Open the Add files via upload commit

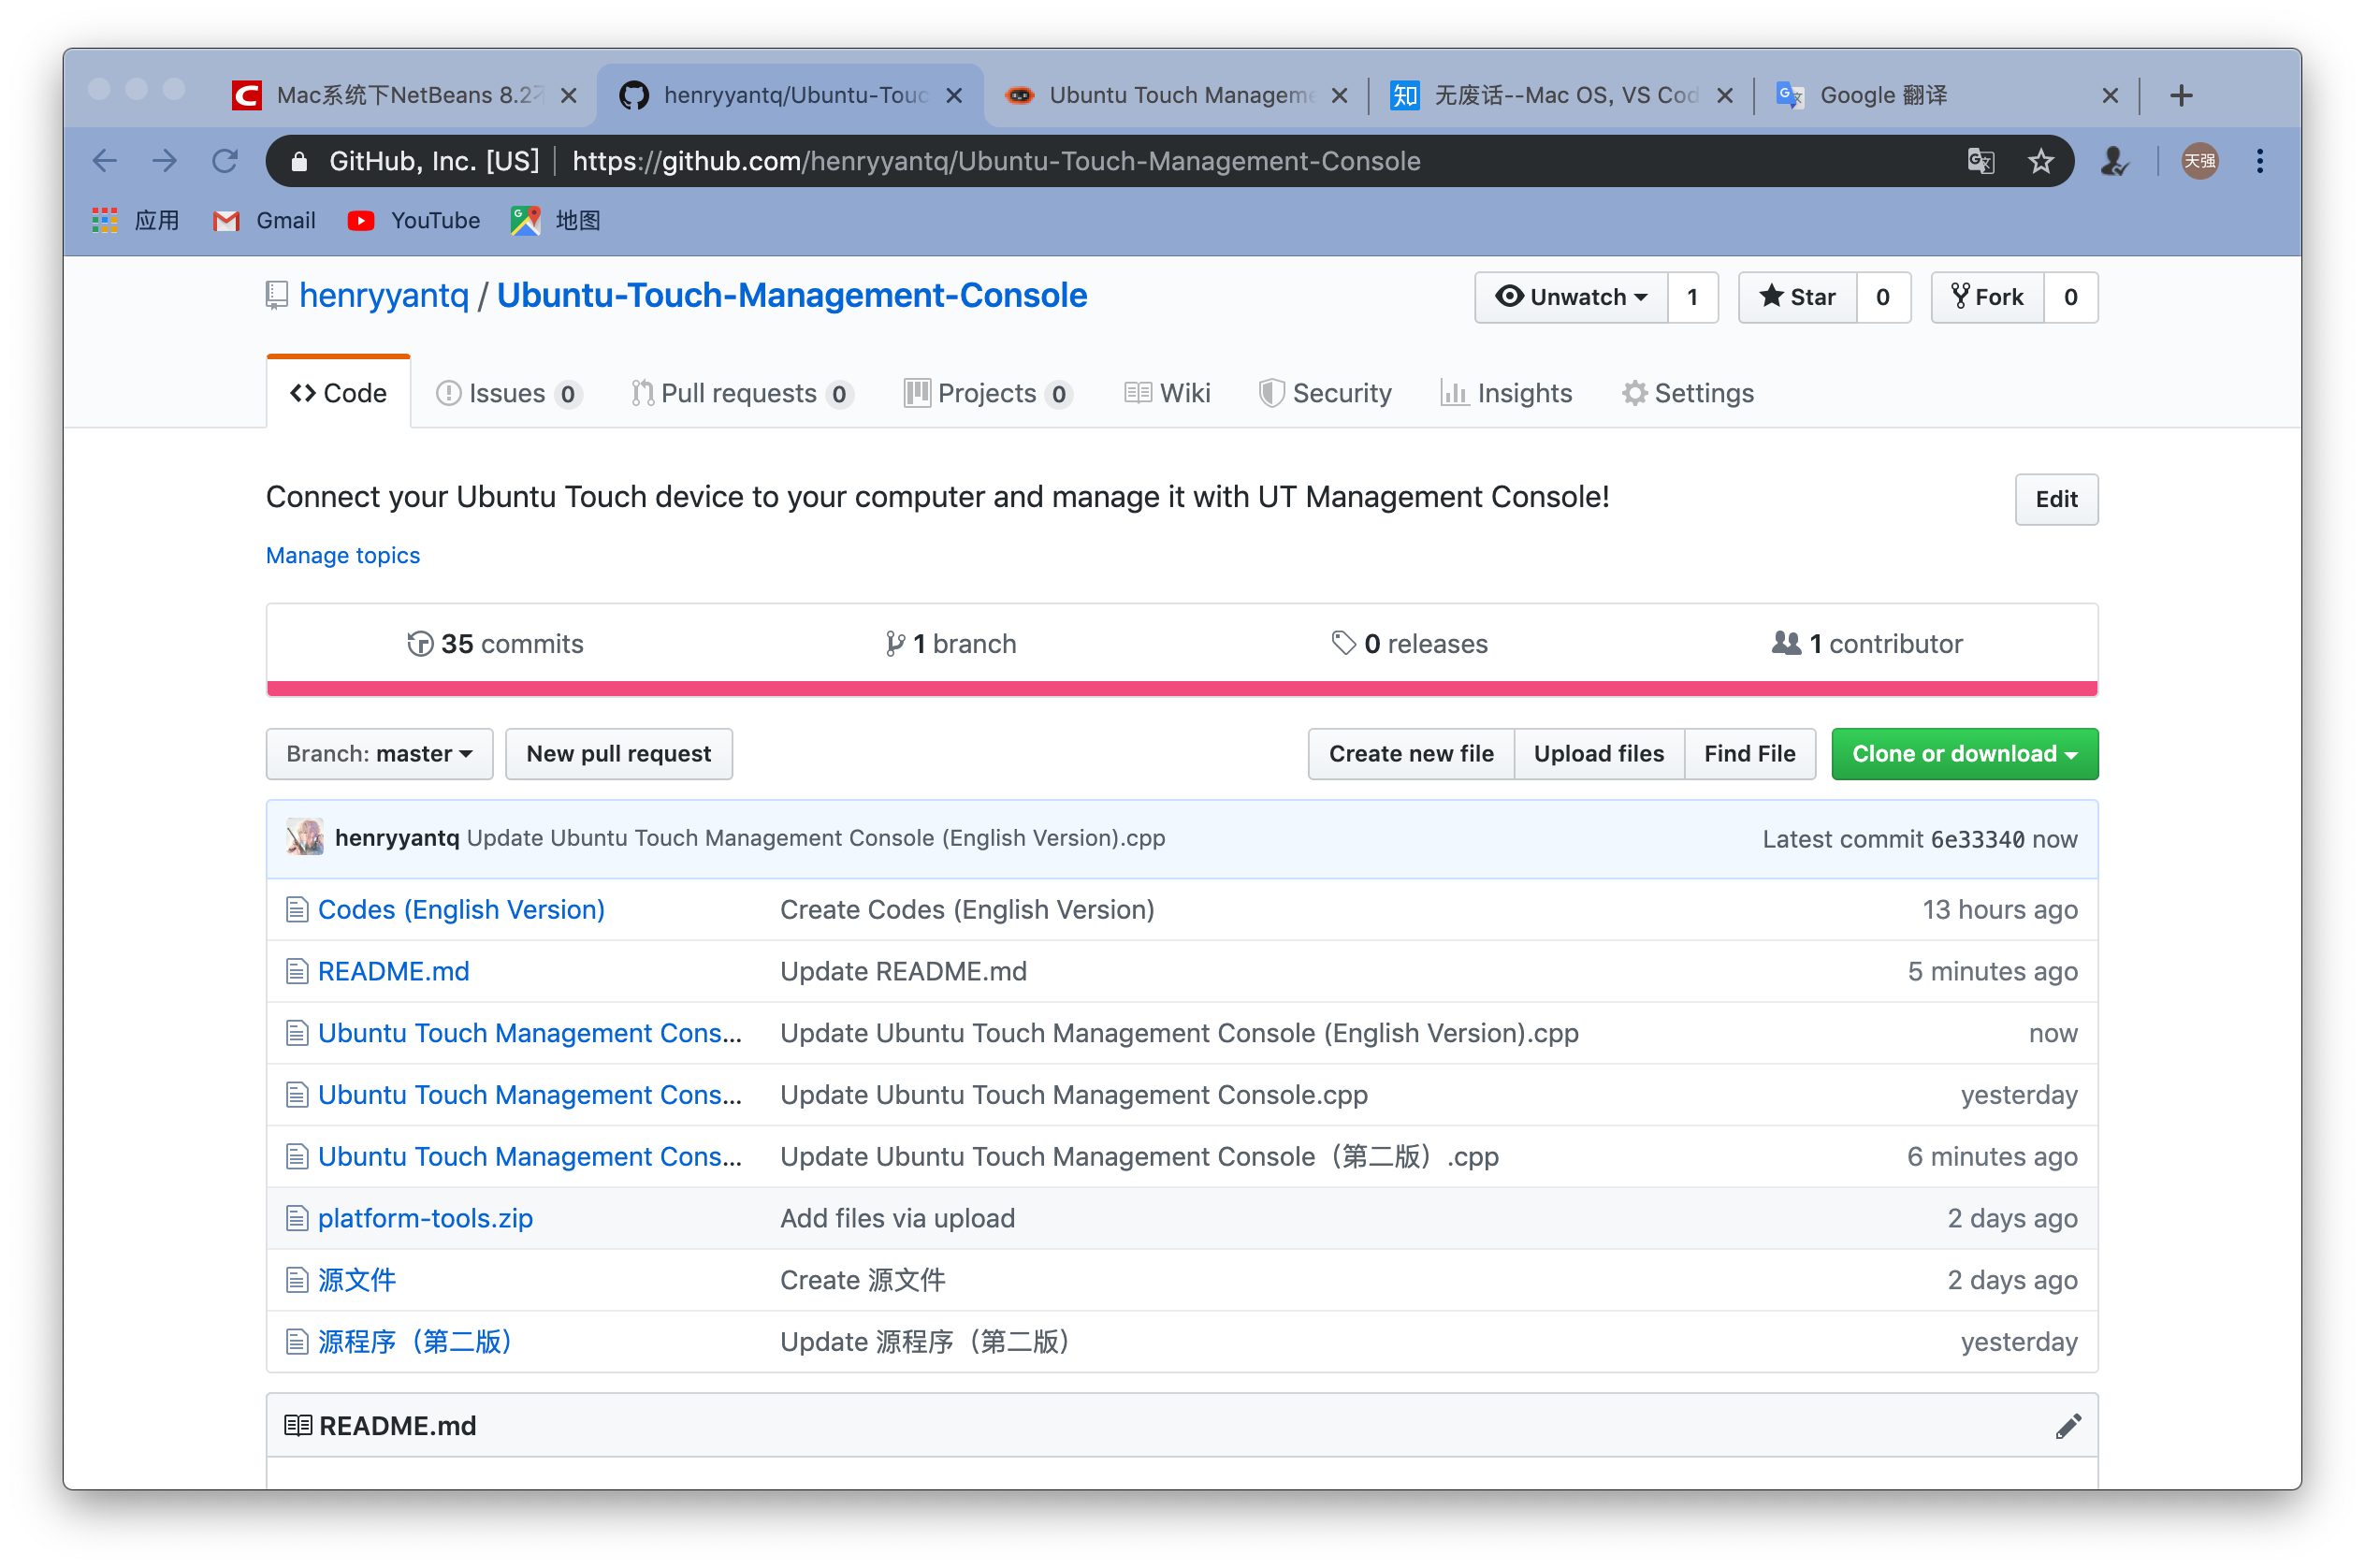click(897, 1218)
